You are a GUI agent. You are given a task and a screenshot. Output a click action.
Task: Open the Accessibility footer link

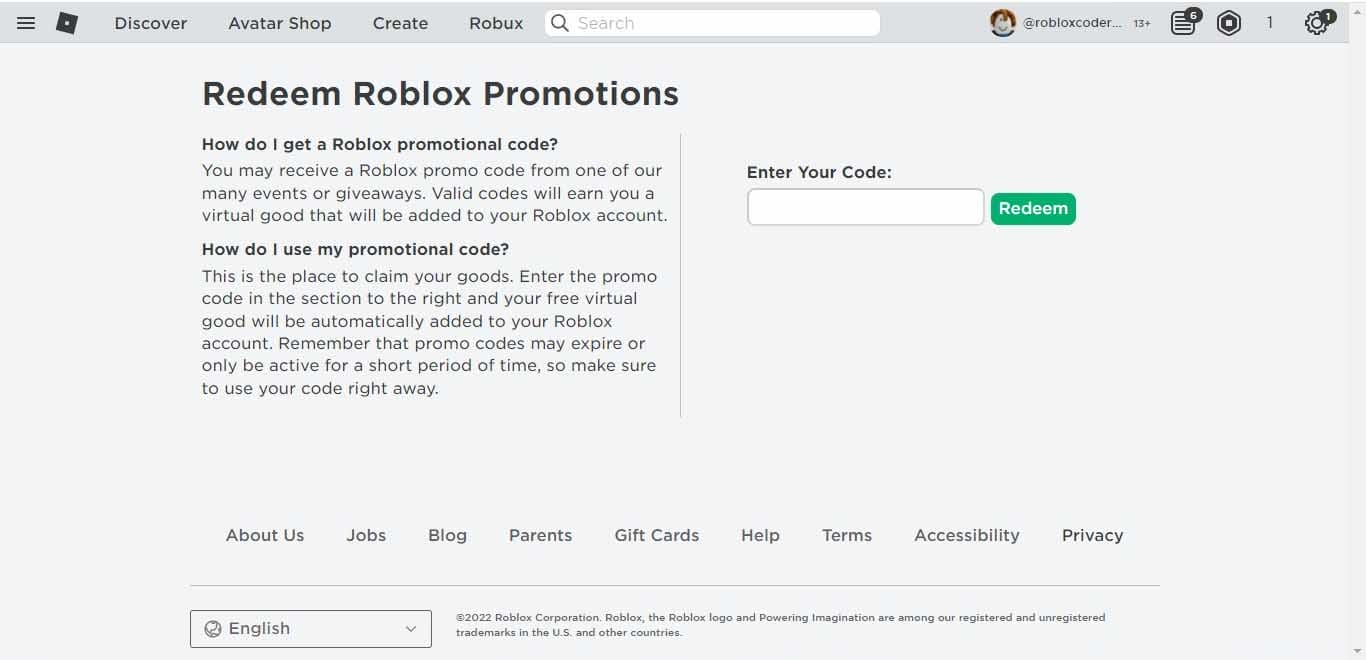pos(966,535)
